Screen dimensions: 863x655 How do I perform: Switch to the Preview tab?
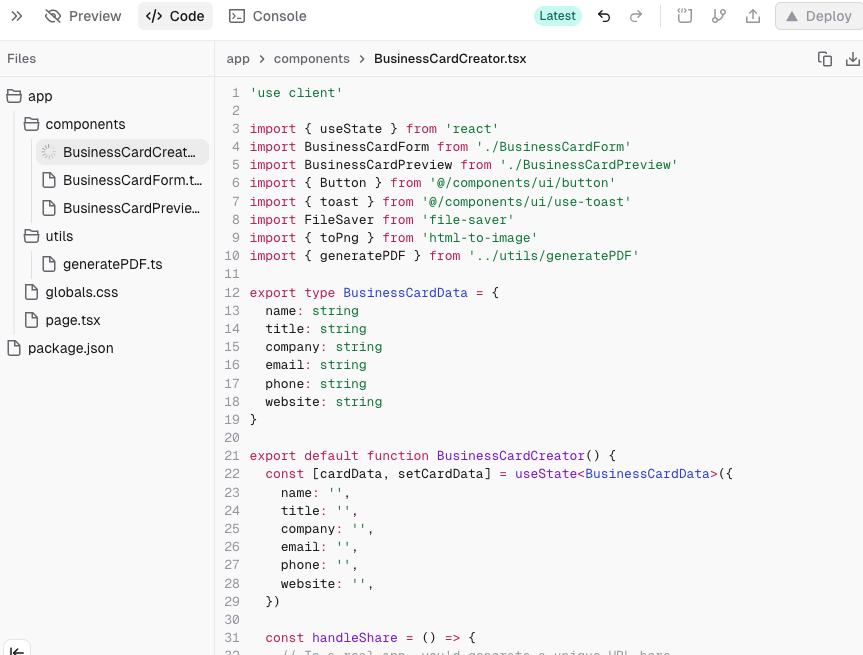click(83, 16)
